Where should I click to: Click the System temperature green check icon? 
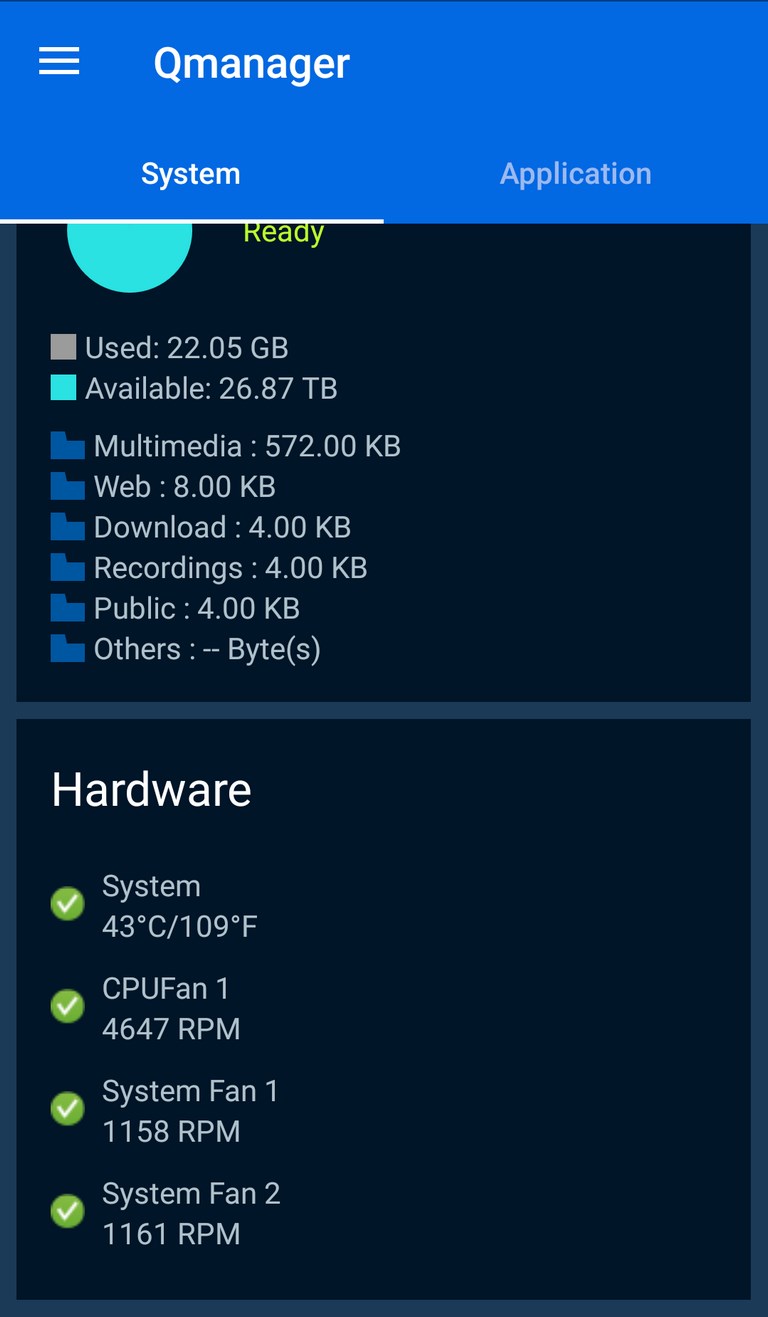click(68, 904)
